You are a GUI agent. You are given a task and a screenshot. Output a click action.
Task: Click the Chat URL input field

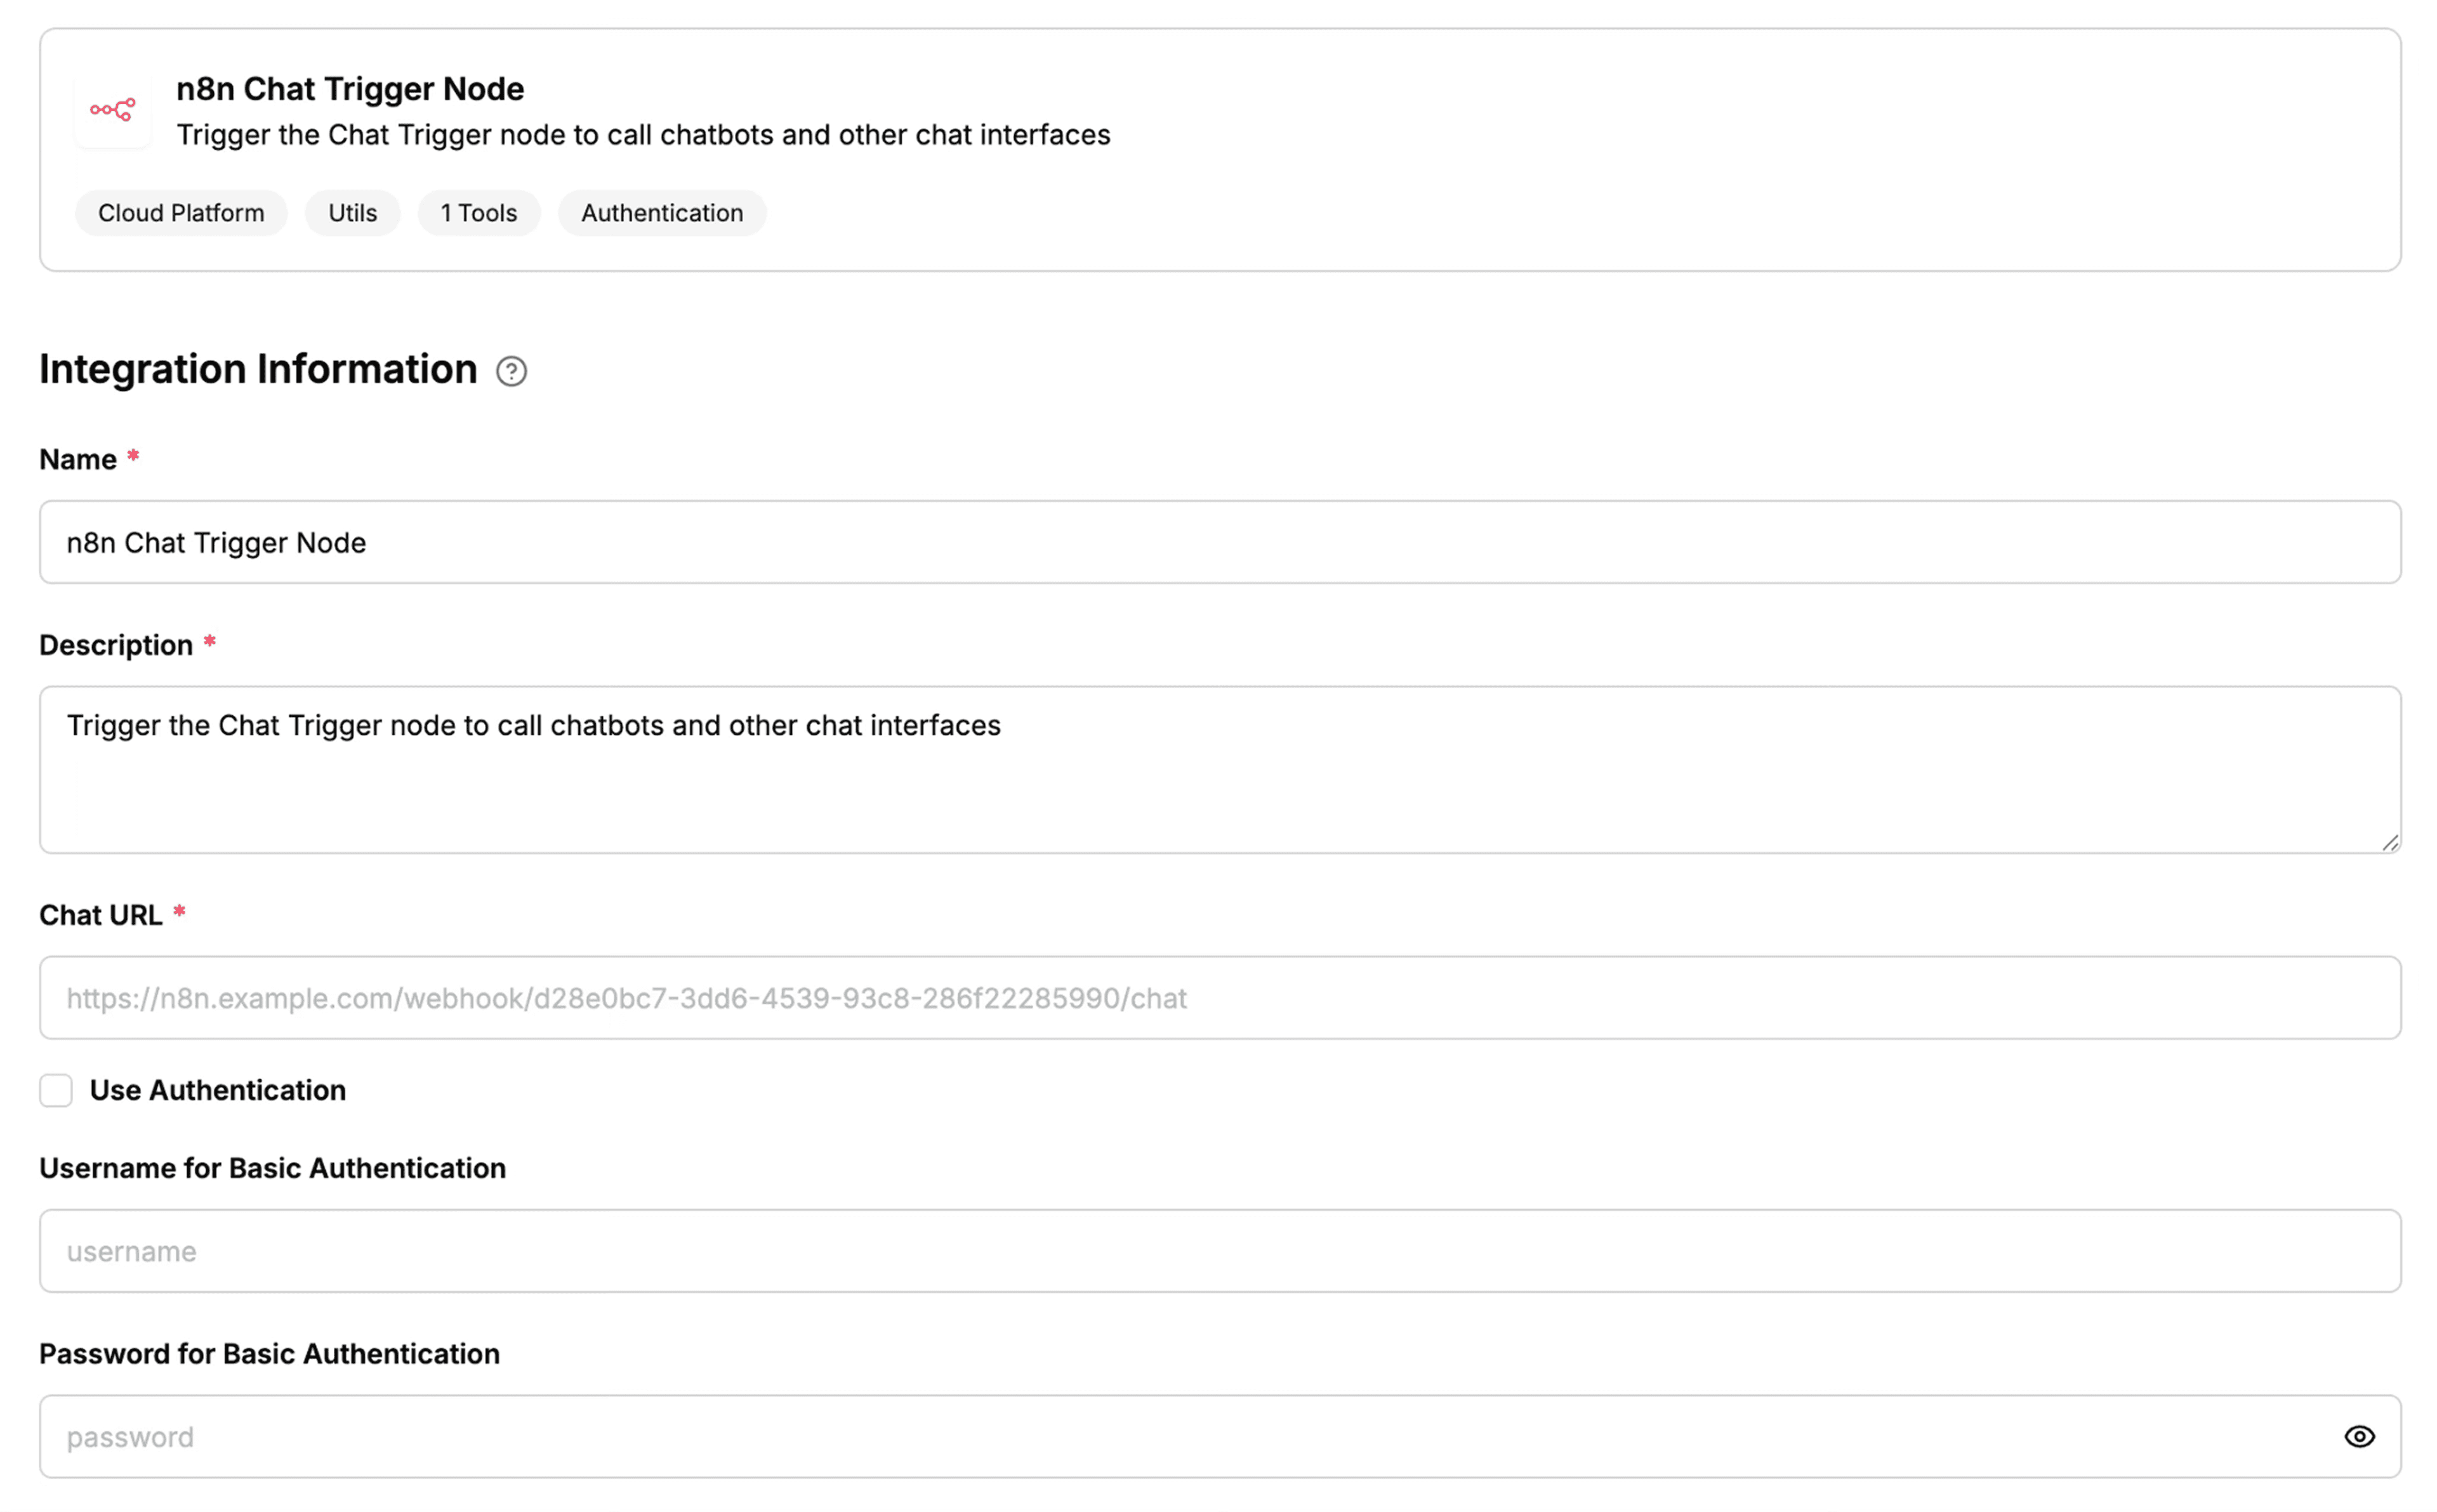1219,998
